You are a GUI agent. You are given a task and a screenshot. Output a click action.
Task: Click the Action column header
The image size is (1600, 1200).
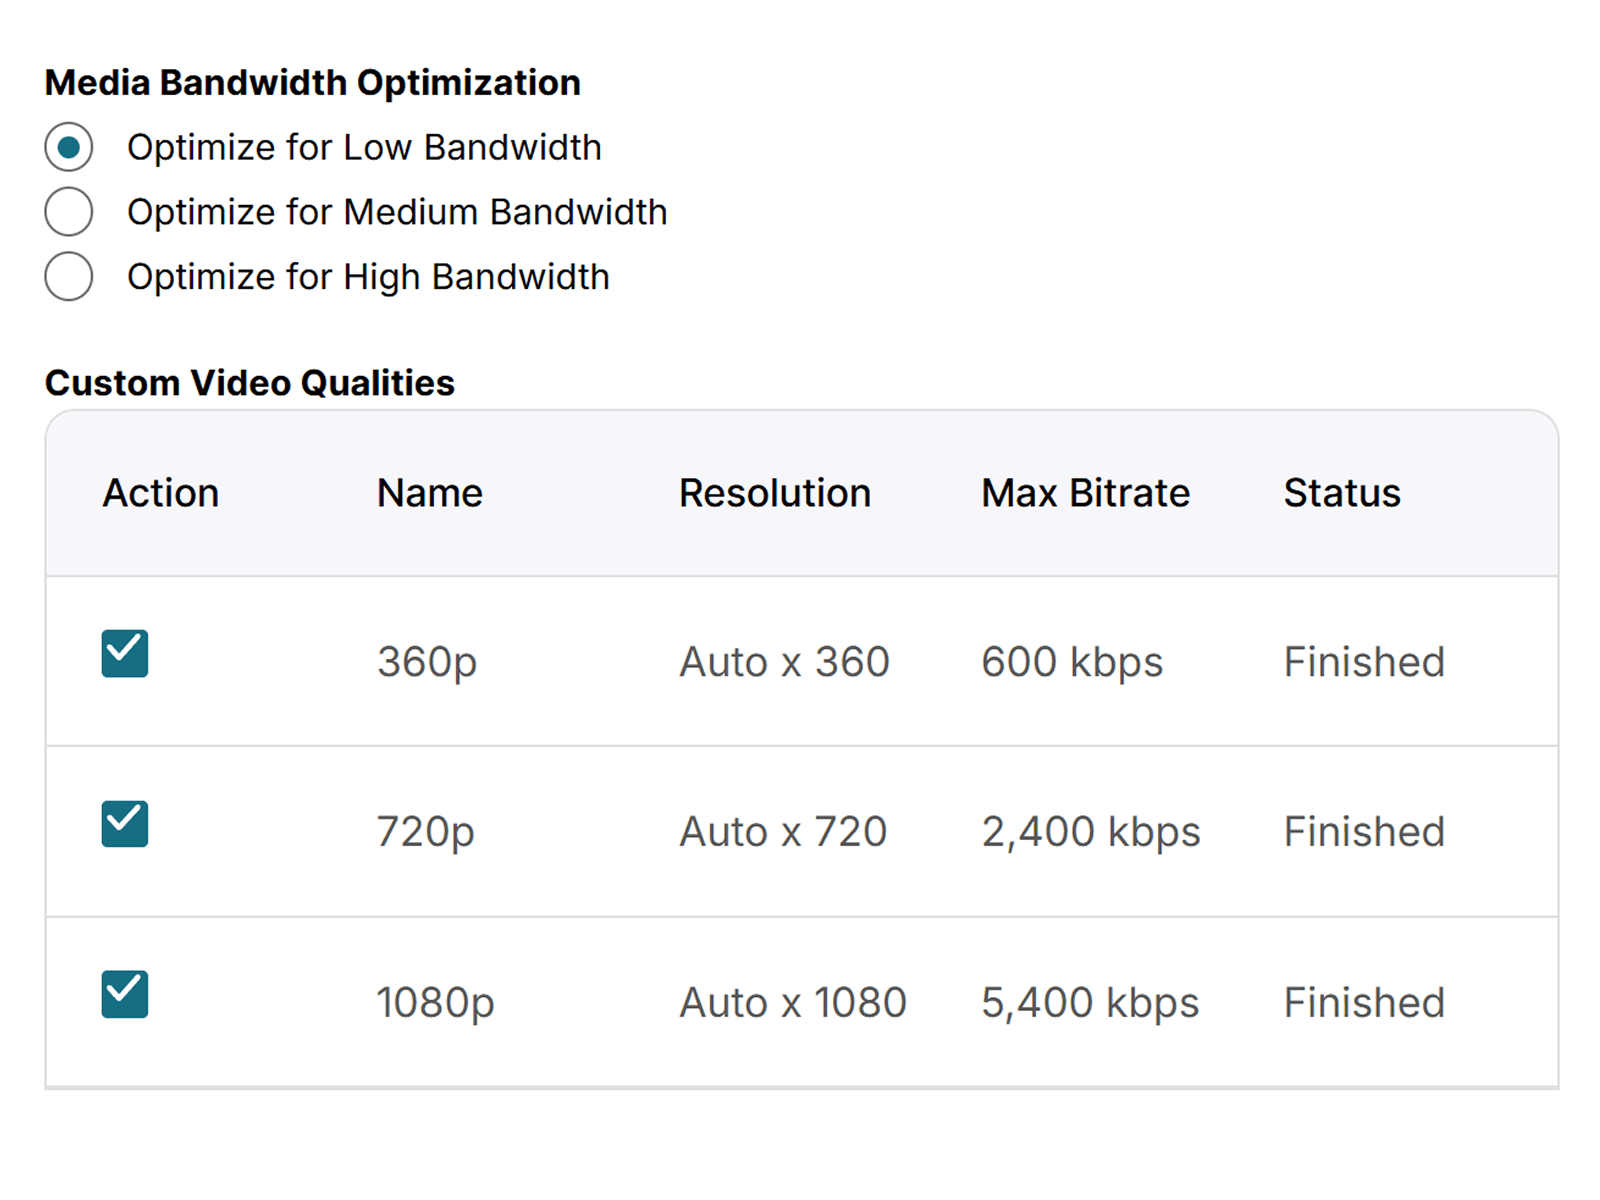(161, 493)
